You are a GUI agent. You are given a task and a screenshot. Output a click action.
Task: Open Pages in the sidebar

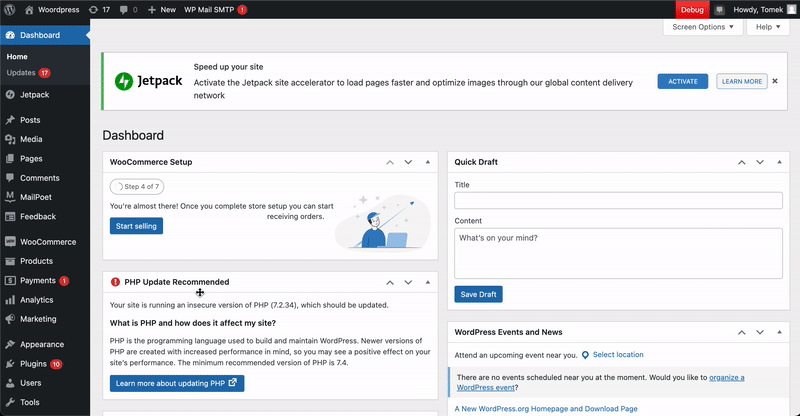[45, 159]
